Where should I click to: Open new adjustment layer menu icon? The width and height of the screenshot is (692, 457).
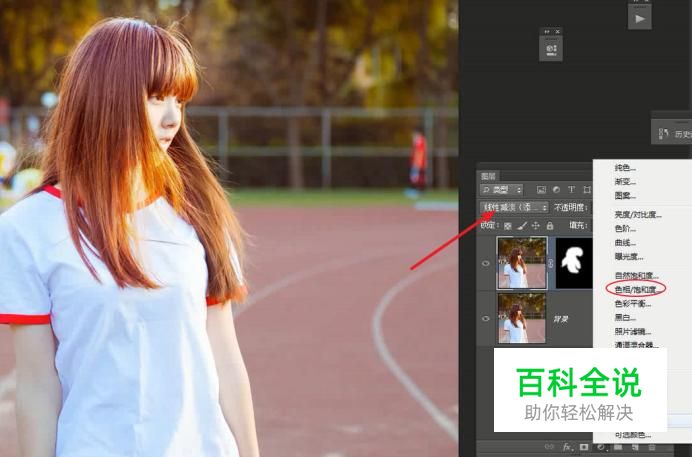601,447
